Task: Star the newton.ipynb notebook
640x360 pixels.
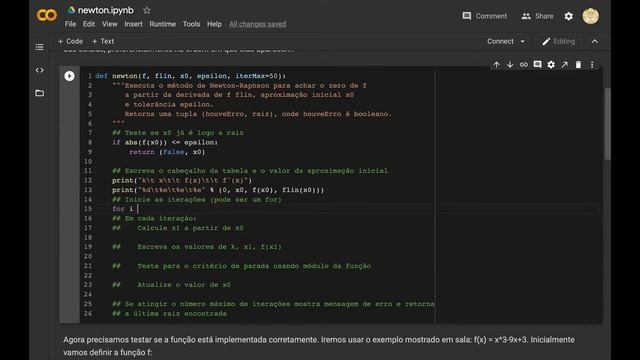Action: (x=147, y=10)
